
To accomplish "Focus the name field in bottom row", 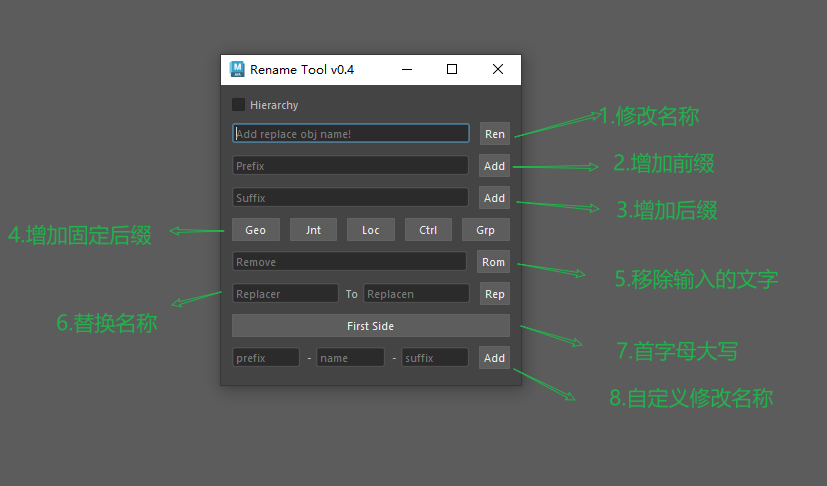I will click(x=350, y=358).
